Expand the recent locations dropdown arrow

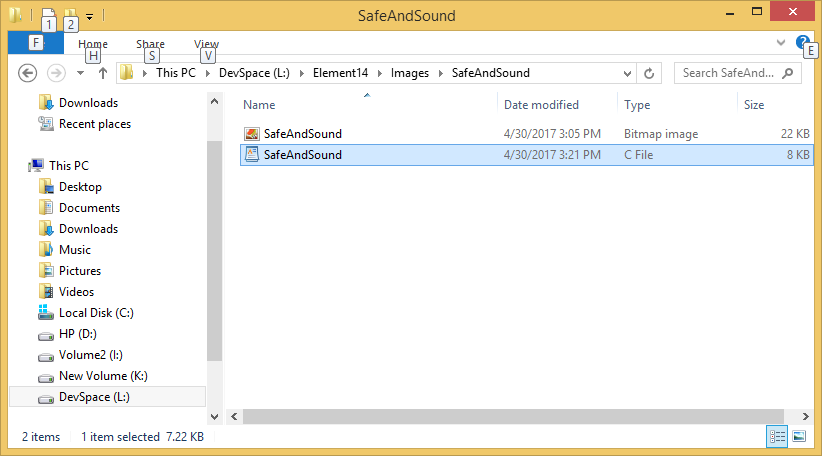coord(80,73)
